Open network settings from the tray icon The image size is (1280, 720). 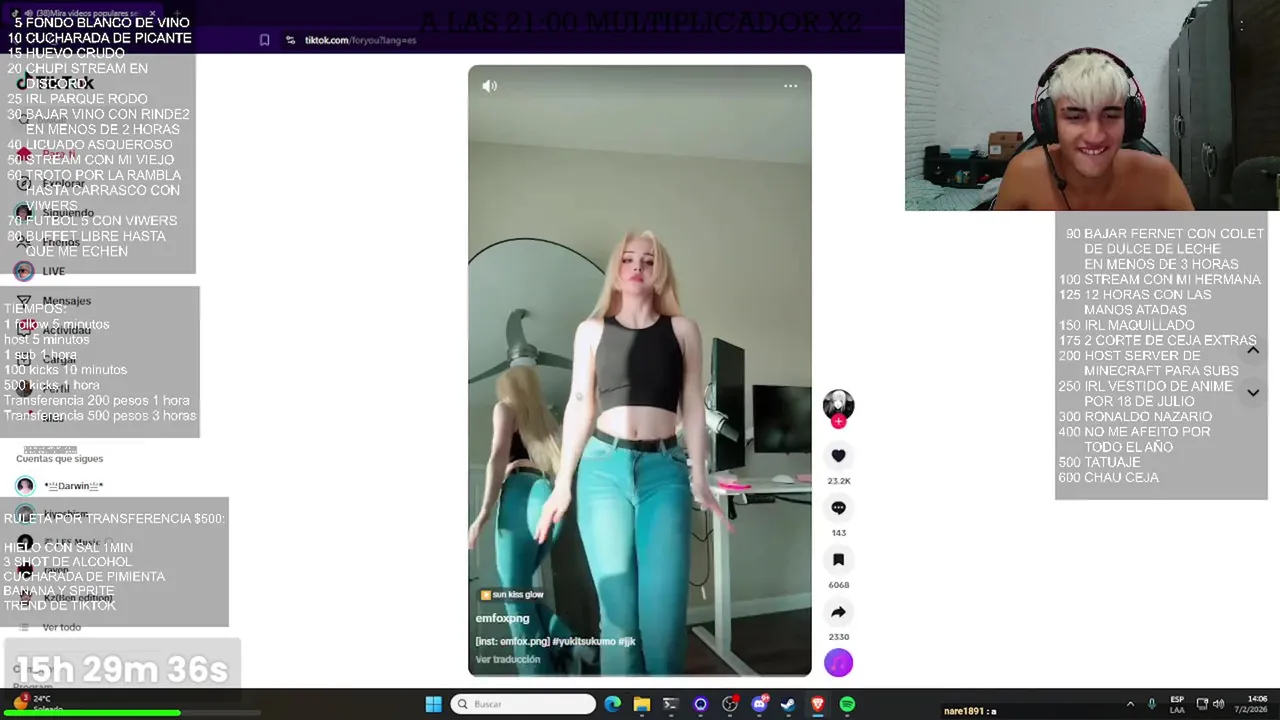1202,704
